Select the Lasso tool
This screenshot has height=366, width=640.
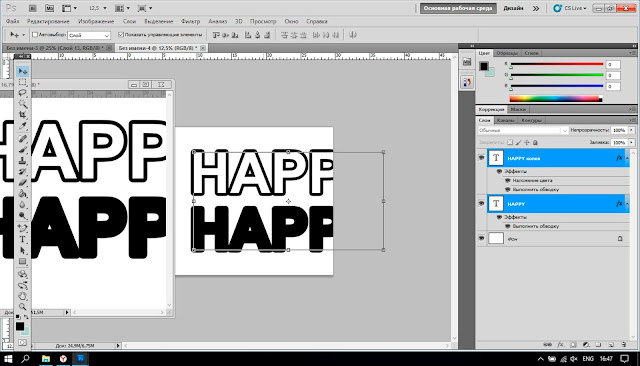pyautogui.click(x=22, y=93)
